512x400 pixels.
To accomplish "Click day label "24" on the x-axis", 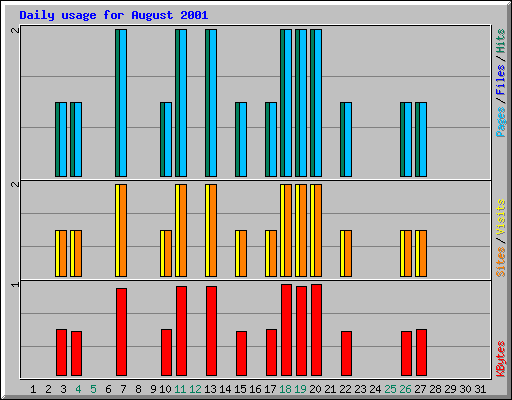I will point(375,389).
